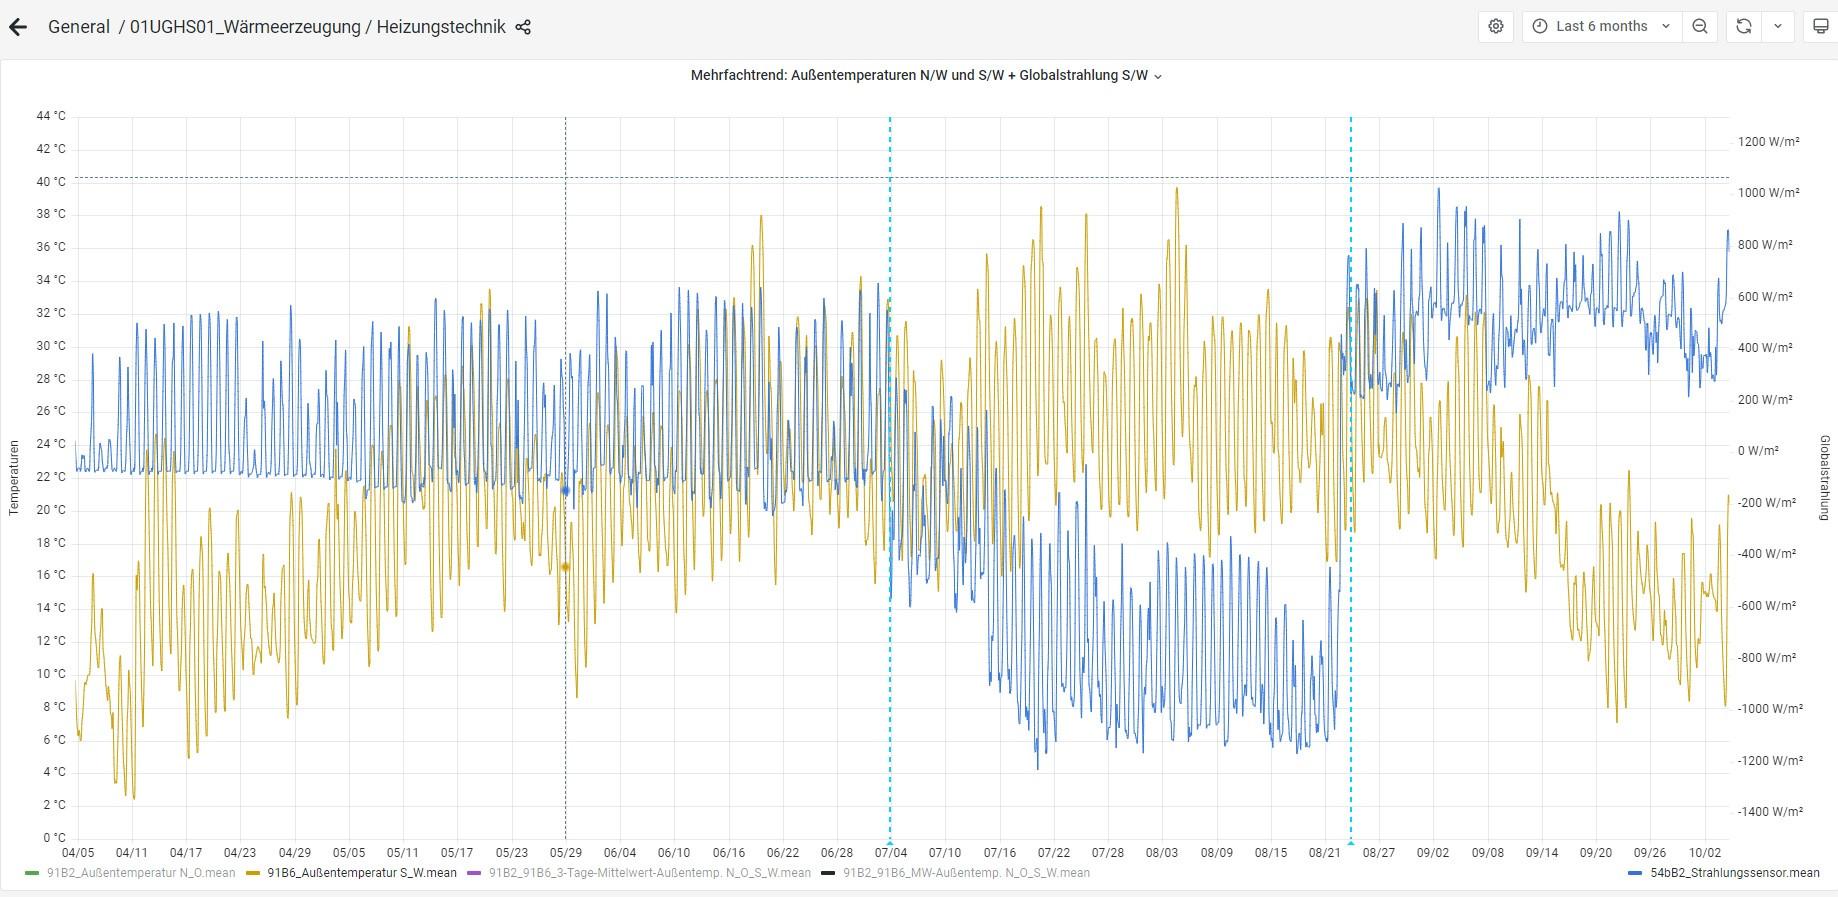Click the 06/16 date label
The height and width of the screenshot is (897, 1838).
pyautogui.click(x=729, y=853)
